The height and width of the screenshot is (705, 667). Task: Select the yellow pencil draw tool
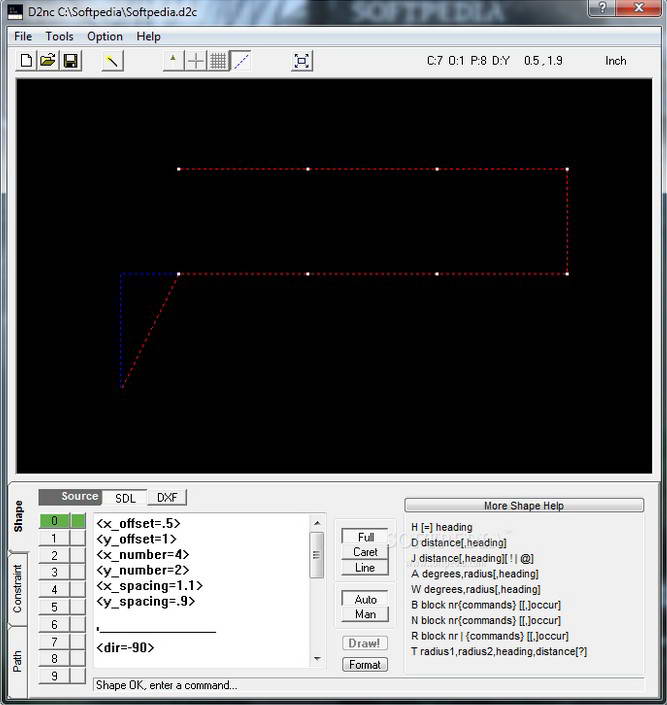112,61
